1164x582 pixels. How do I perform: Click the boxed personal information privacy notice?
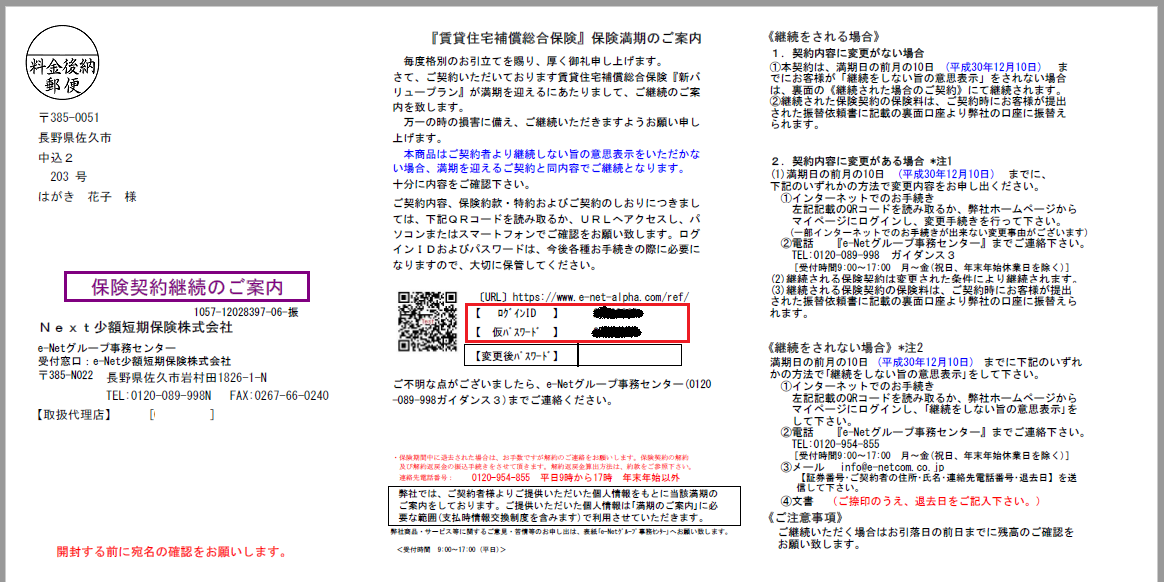564,507
